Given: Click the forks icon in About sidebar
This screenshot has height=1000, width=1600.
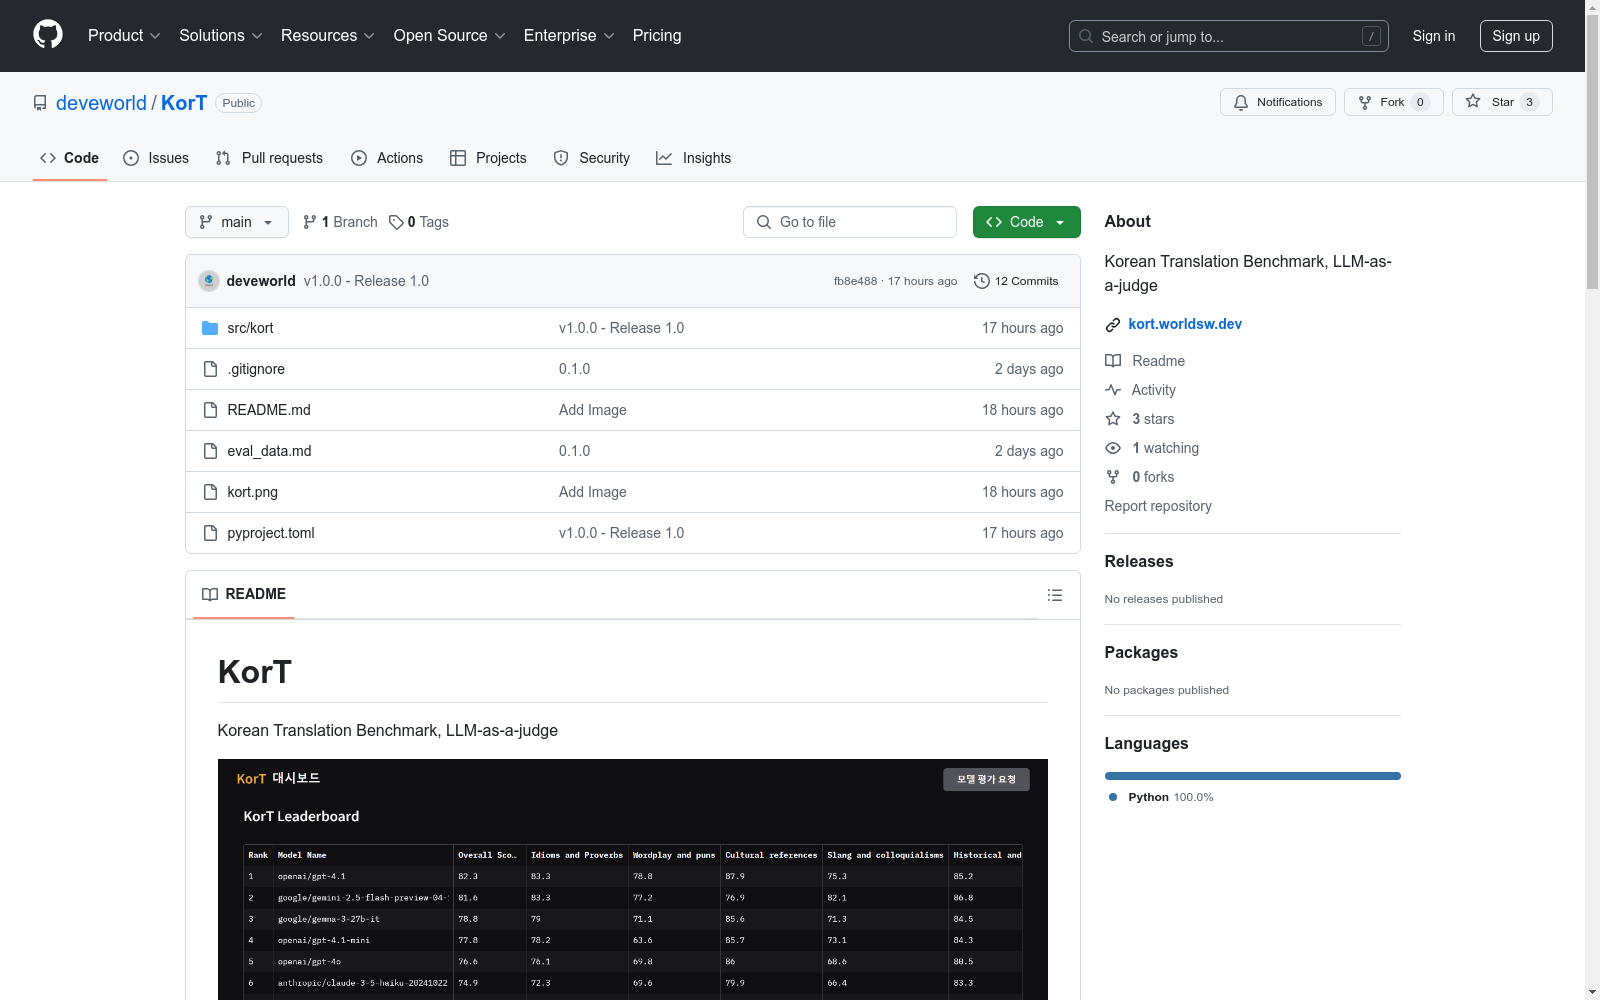Looking at the screenshot, I should [x=1113, y=477].
